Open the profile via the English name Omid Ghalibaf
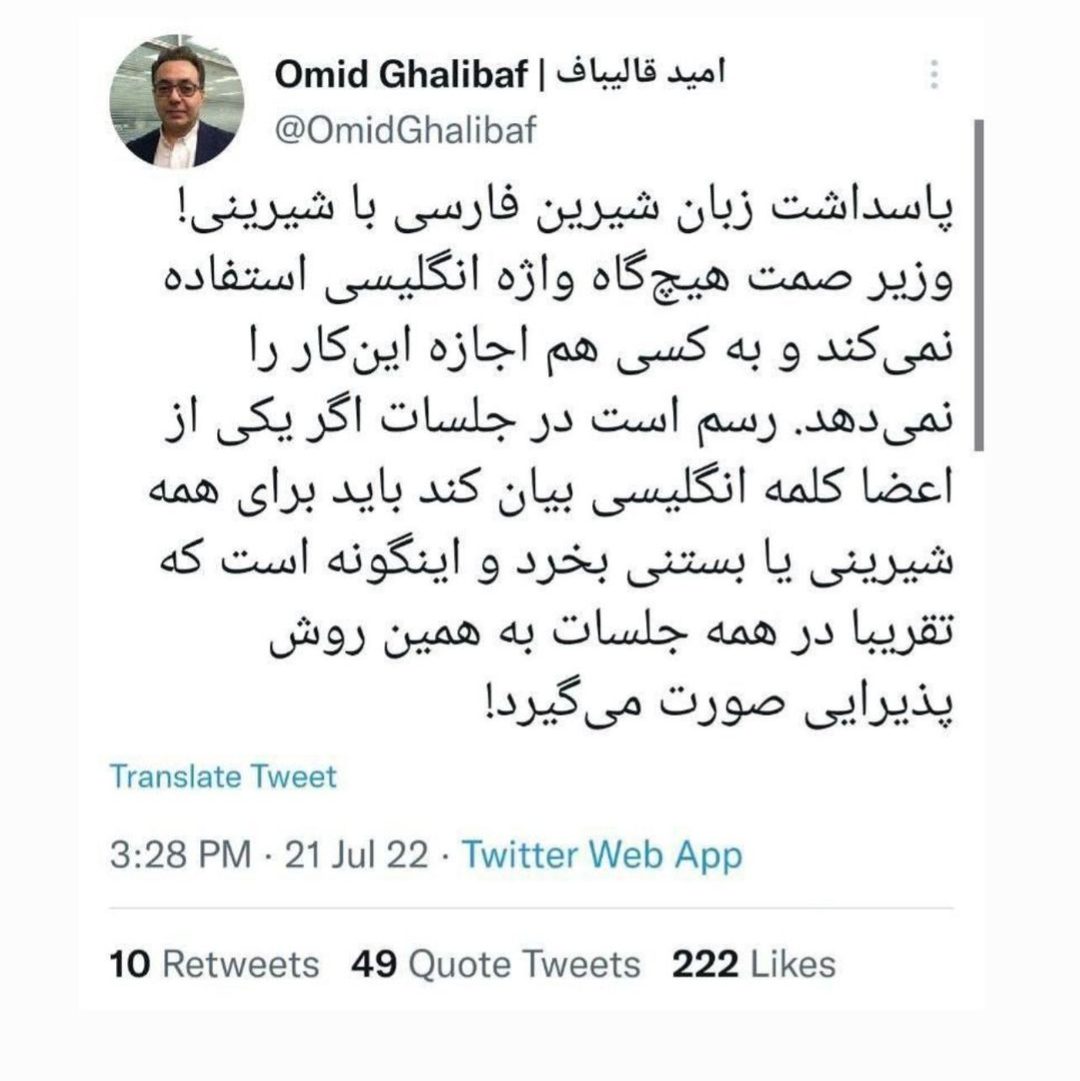Viewport: 1080px width, 1081px height. [400, 75]
